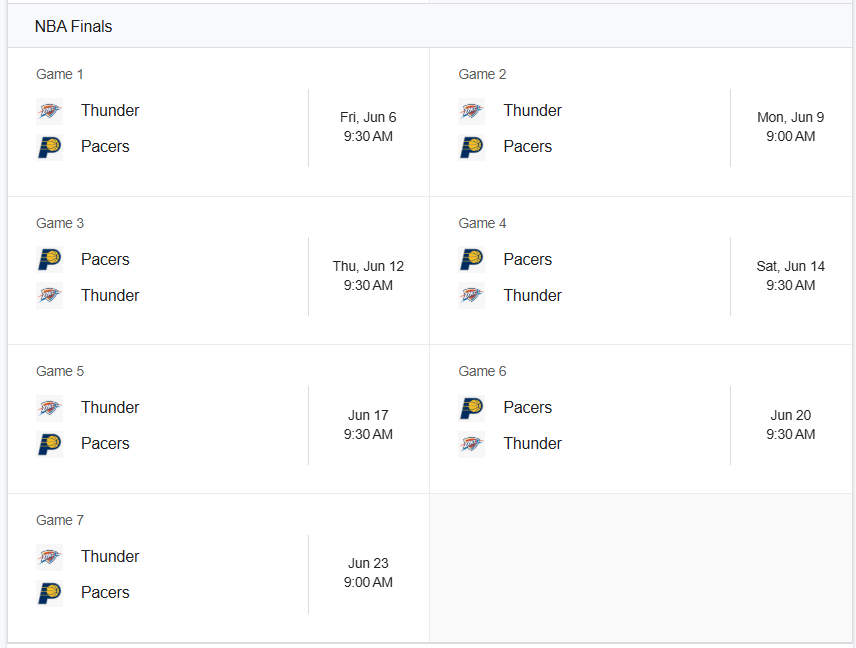This screenshot has width=856, height=648.
Task: Click Pacers logo in Game 1
Action: (49, 147)
